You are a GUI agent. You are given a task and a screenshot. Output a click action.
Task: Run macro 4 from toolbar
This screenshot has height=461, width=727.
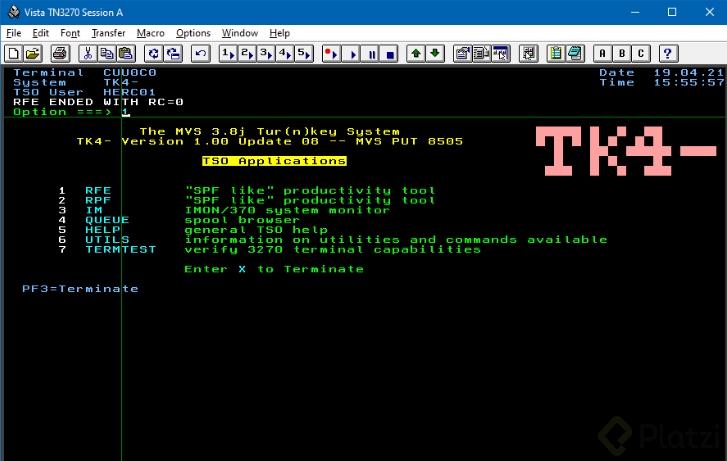(285, 53)
